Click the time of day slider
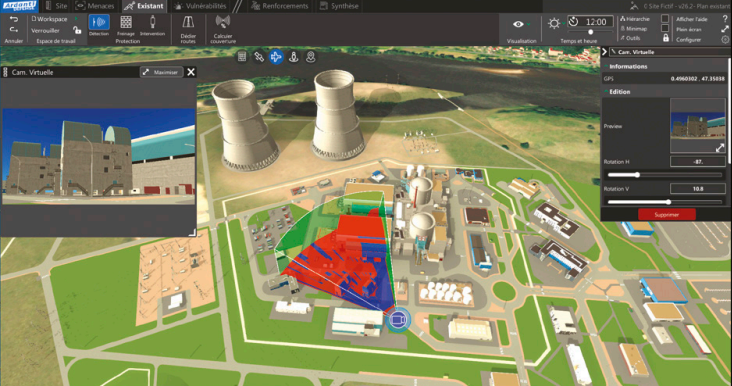The image size is (732, 386). [x=590, y=32]
